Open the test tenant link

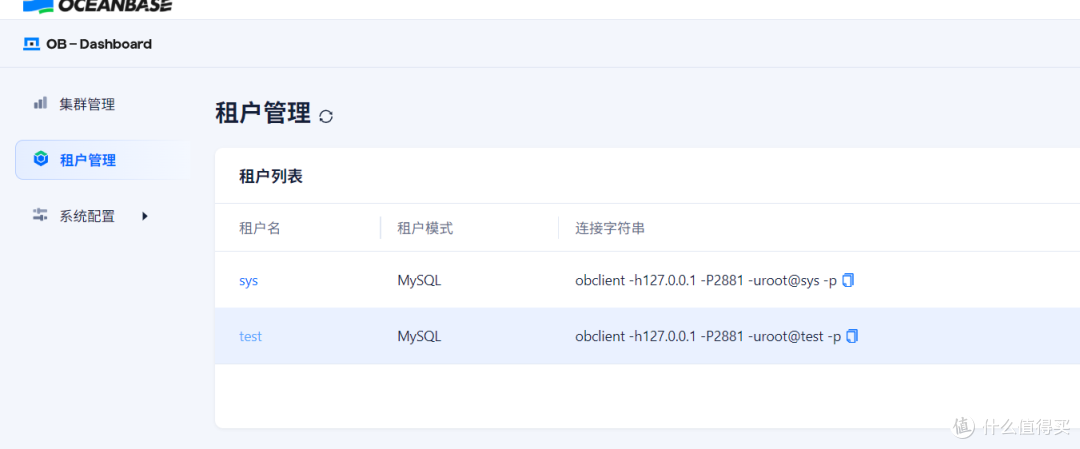point(251,337)
